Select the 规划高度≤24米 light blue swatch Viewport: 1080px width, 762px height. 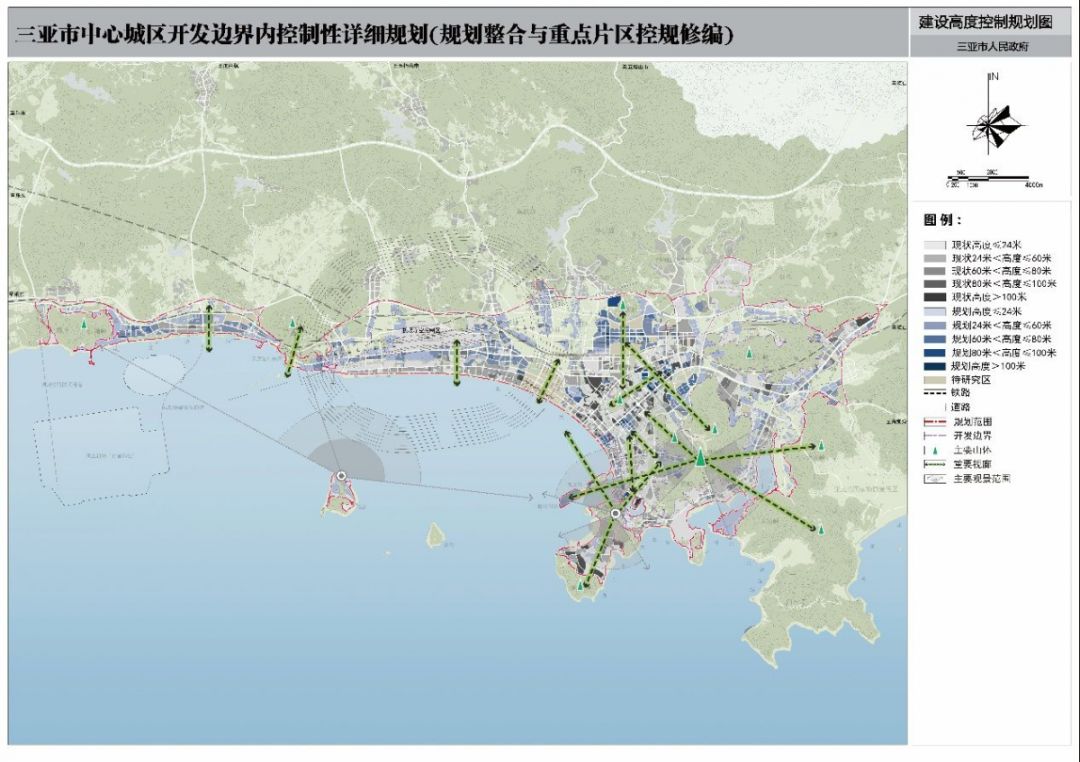[x=933, y=312]
